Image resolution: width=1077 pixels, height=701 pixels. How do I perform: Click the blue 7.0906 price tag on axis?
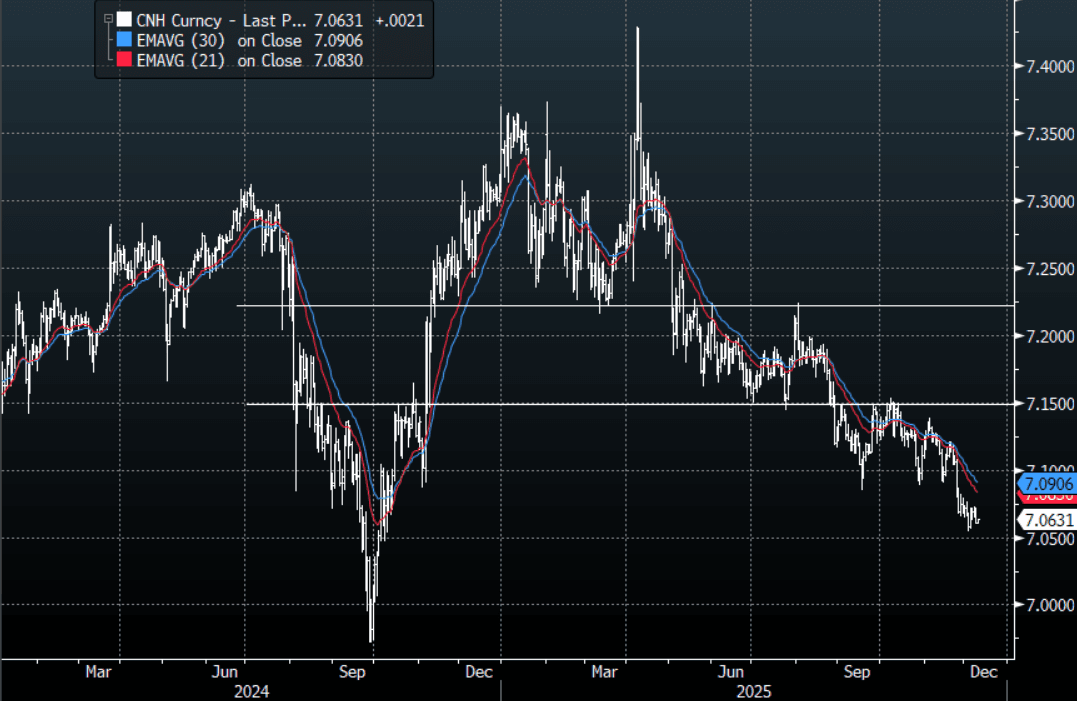(1045, 484)
